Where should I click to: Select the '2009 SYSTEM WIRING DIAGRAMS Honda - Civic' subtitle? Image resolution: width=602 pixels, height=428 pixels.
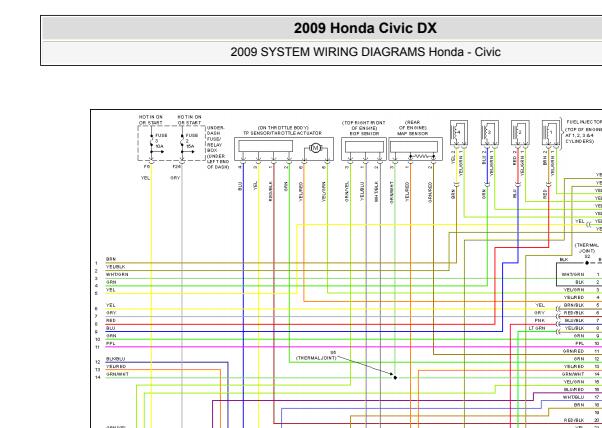(365, 52)
